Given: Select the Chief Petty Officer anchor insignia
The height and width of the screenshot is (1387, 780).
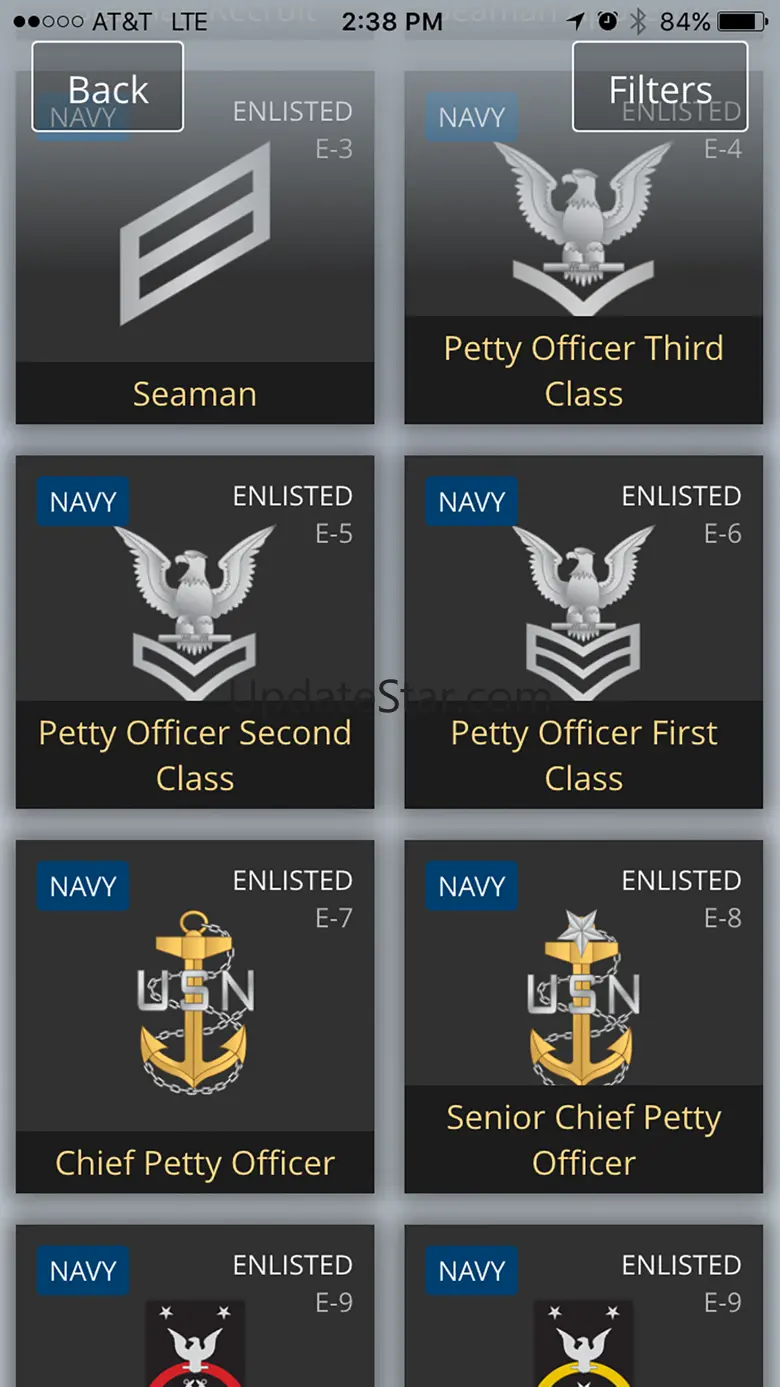Looking at the screenshot, I should coord(195,1000).
